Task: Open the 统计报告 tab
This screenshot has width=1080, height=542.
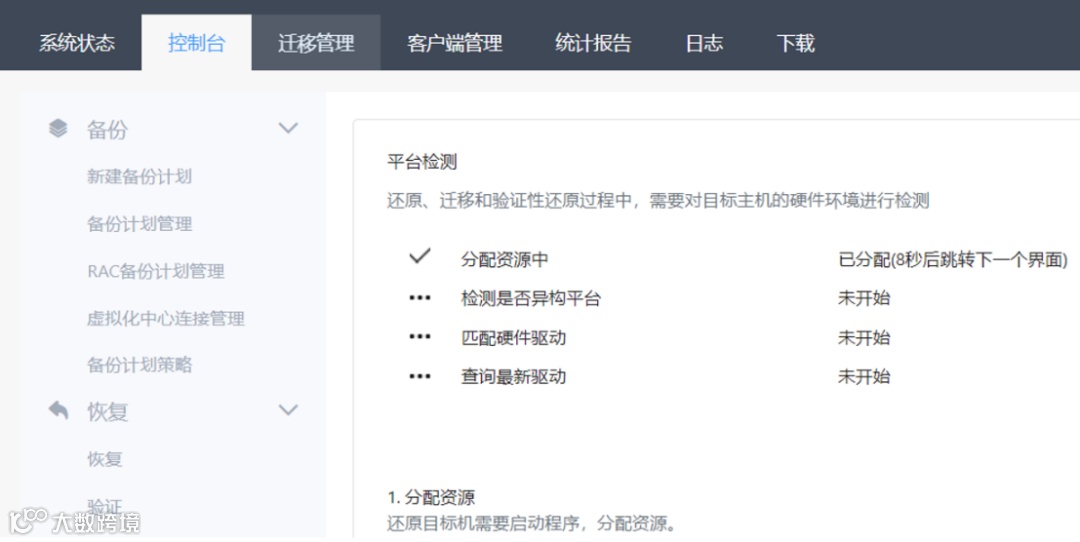Action: (x=593, y=43)
